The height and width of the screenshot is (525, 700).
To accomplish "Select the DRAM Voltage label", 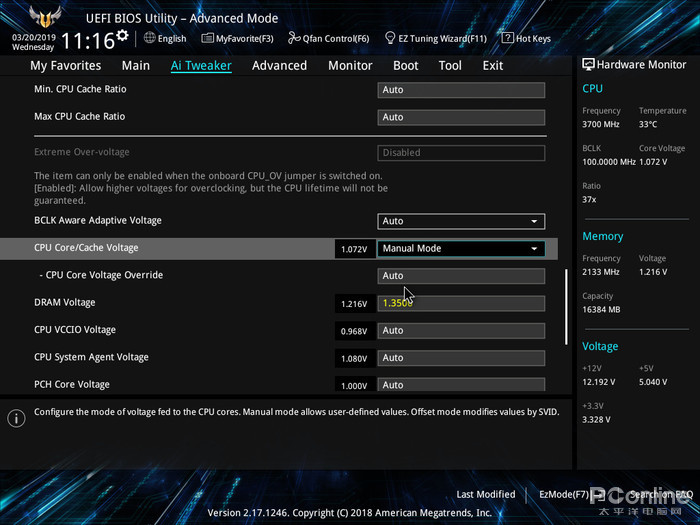I will coord(65,302).
